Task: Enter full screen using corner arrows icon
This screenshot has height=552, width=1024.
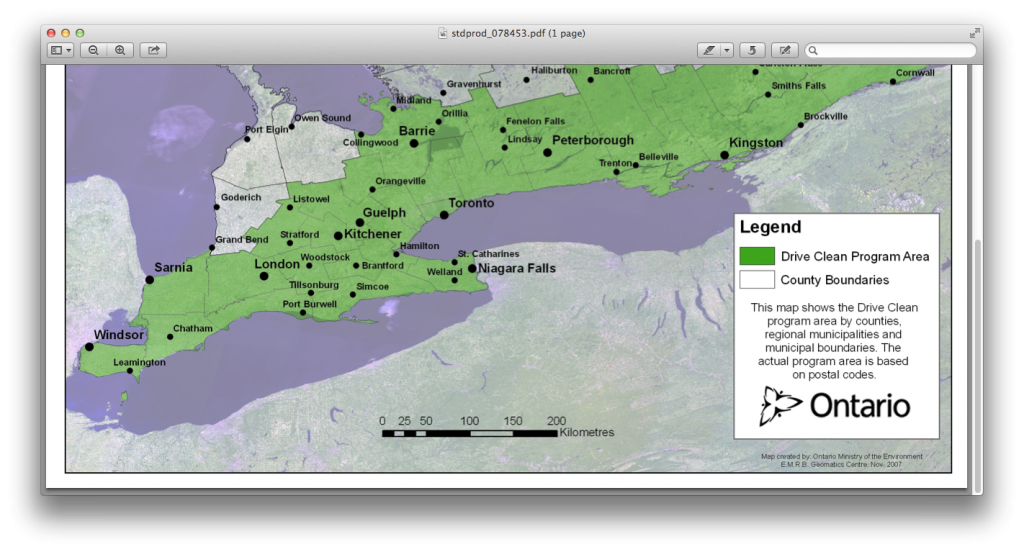Action: pos(973,33)
